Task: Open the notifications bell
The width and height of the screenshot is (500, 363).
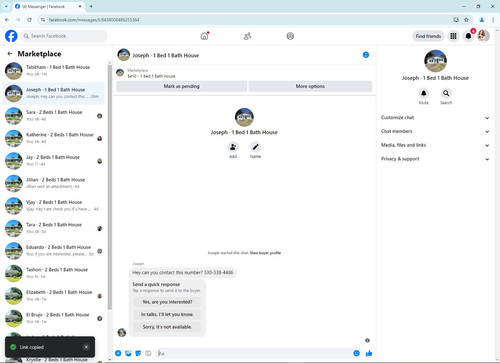Action: click(468, 36)
